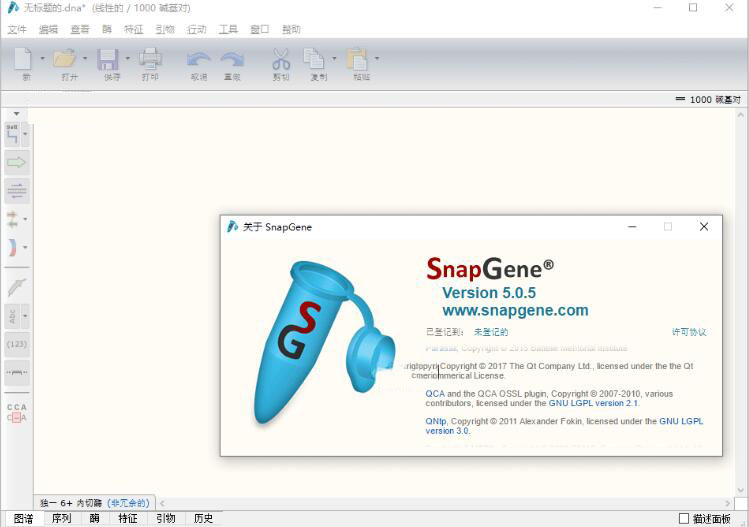Click the (123) numbering sidebar icon

tap(16, 344)
